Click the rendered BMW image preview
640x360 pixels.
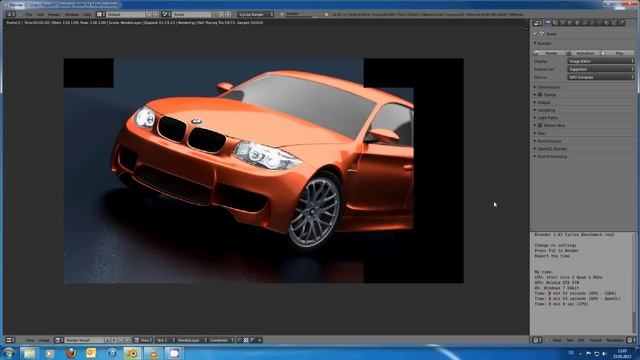click(x=263, y=170)
